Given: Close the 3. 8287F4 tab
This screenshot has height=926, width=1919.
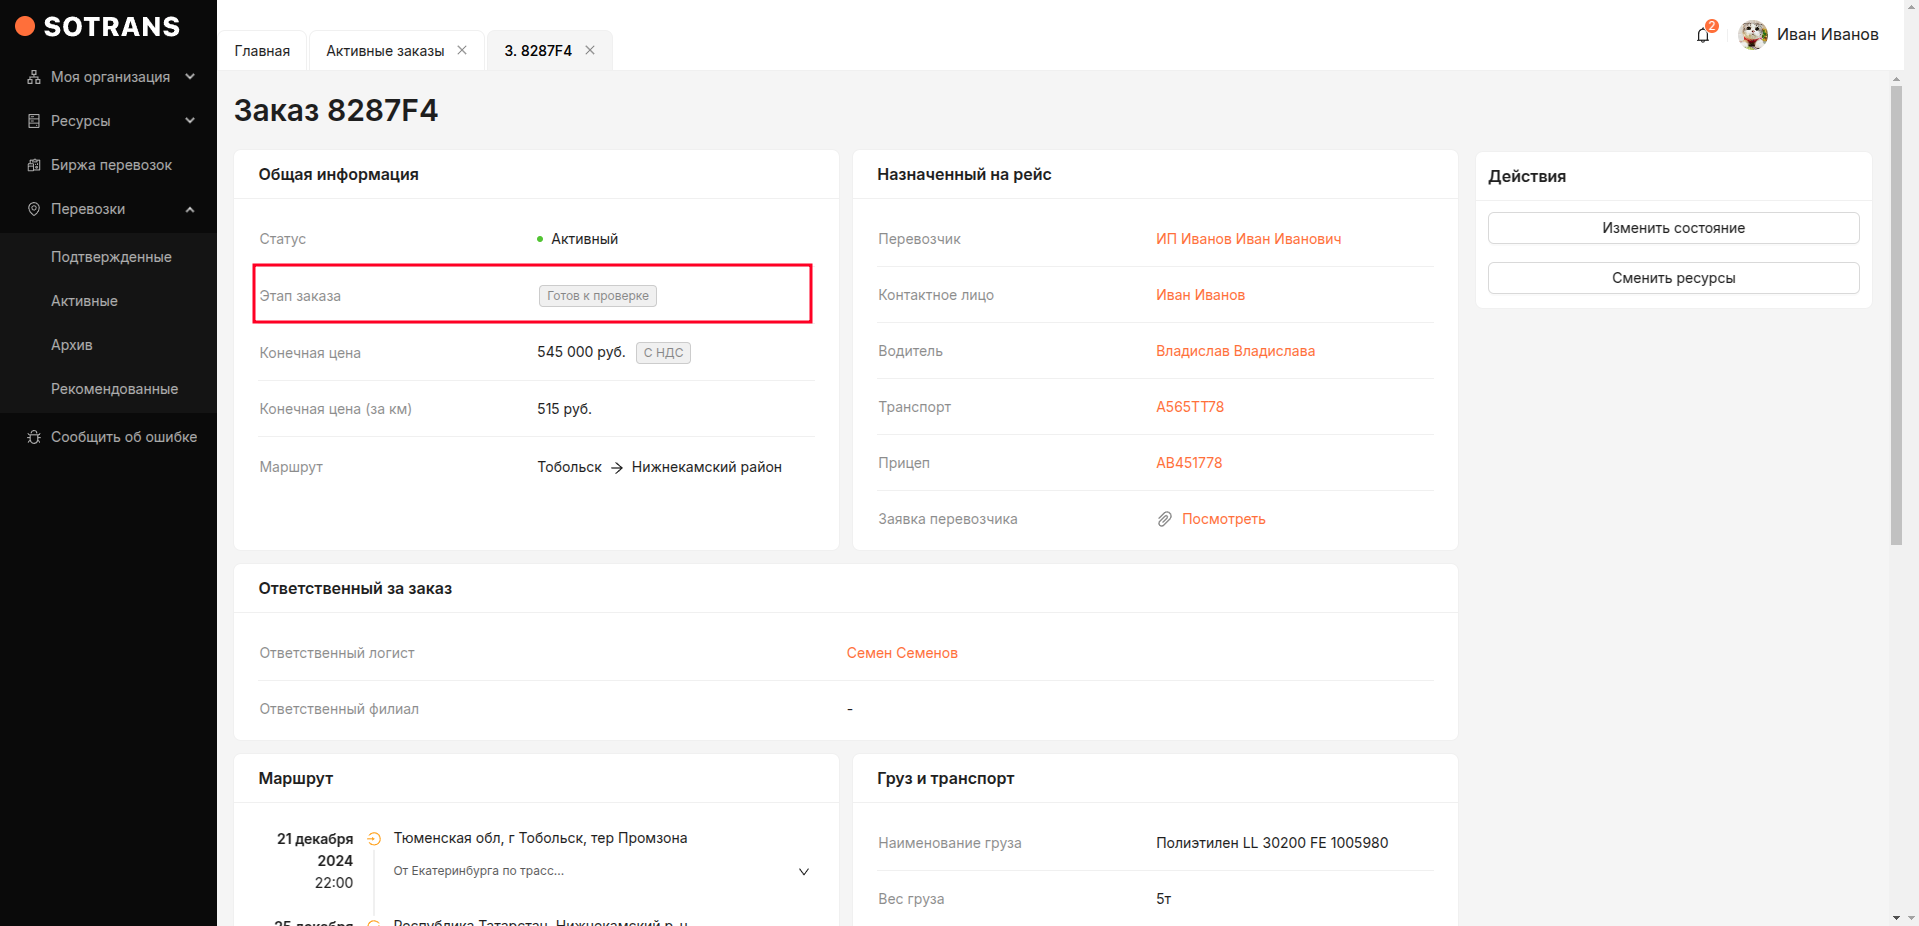Looking at the screenshot, I should [x=590, y=50].
